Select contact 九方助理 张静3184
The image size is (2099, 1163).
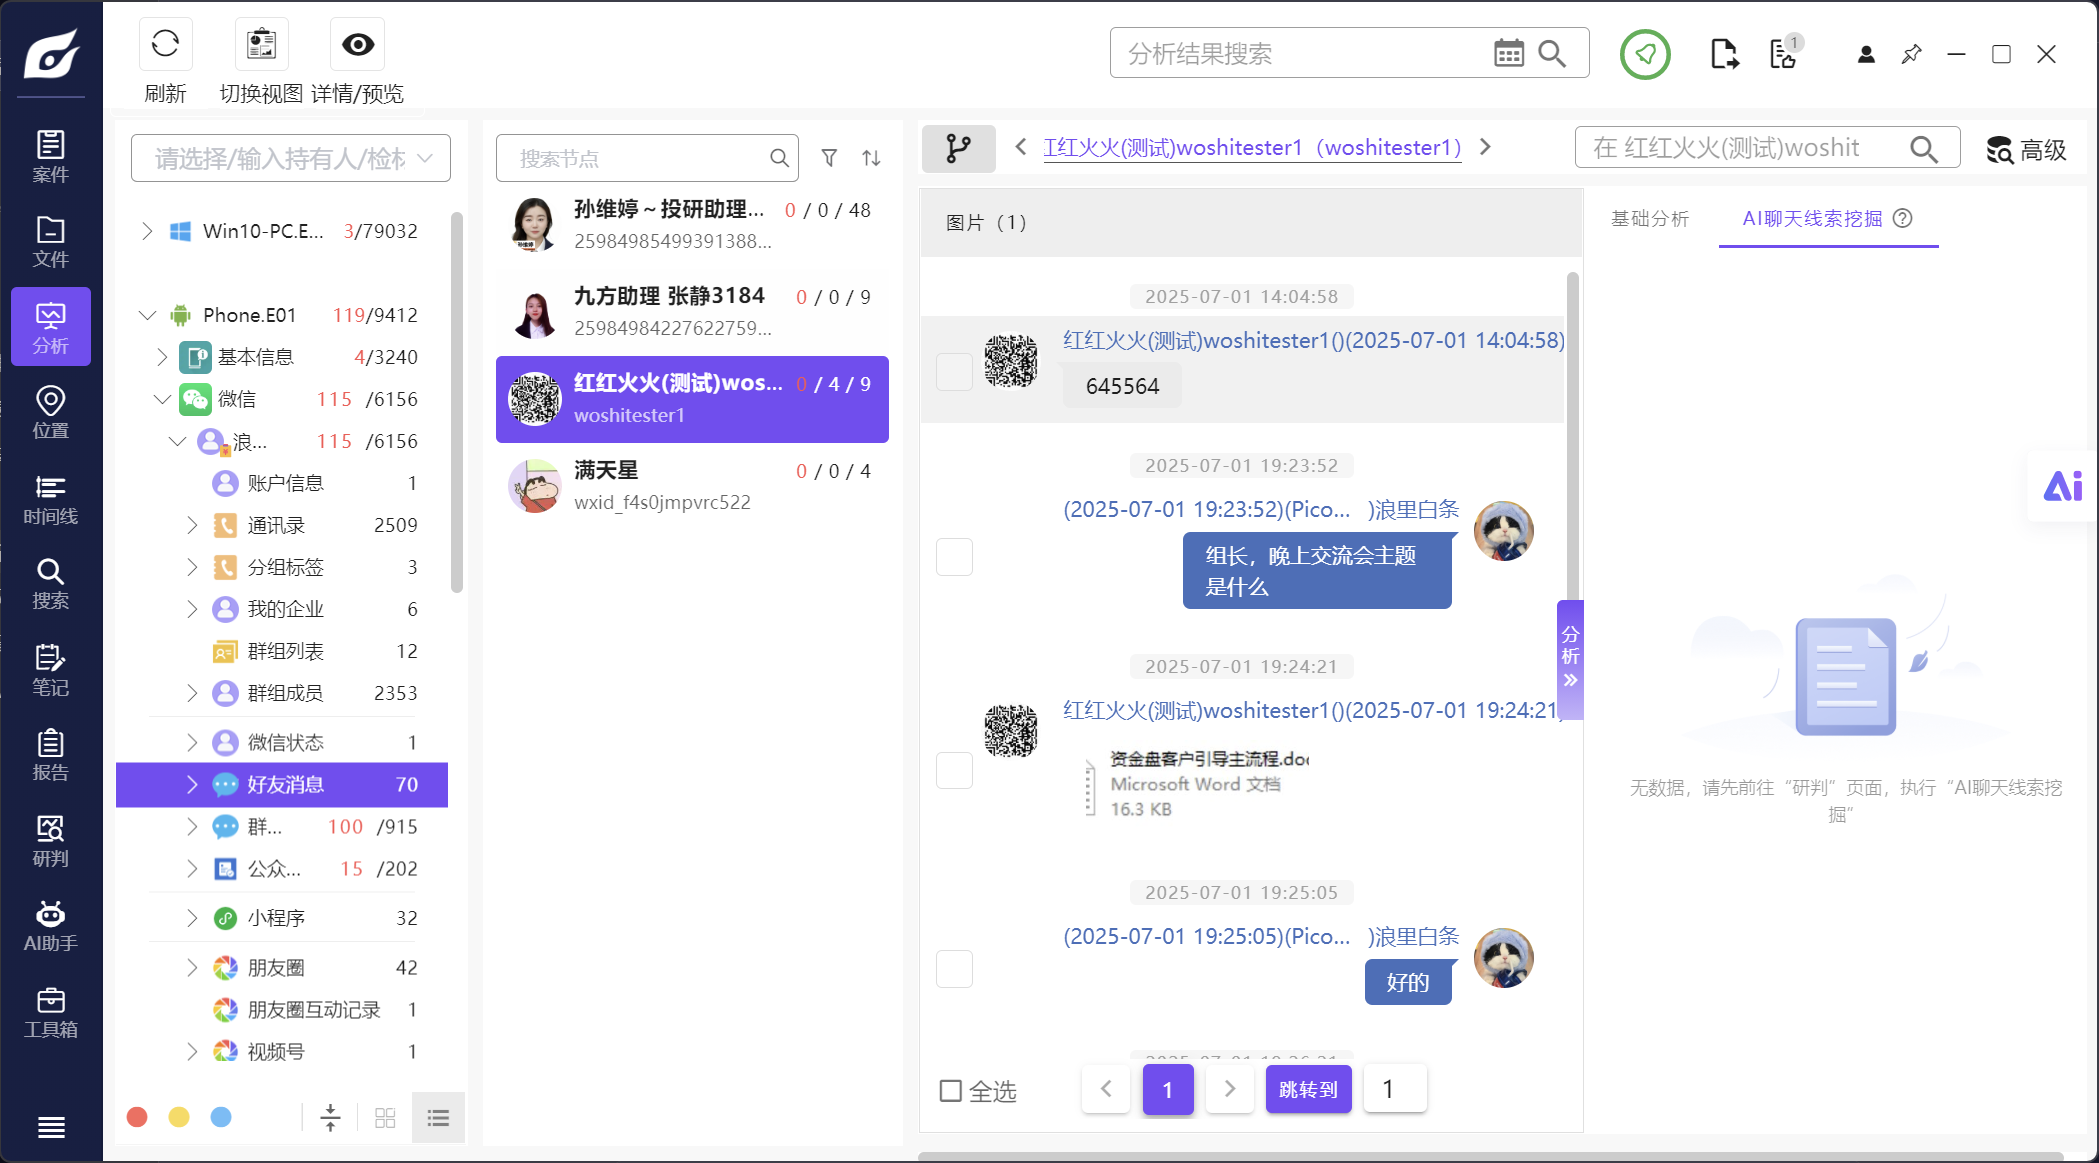(692, 312)
